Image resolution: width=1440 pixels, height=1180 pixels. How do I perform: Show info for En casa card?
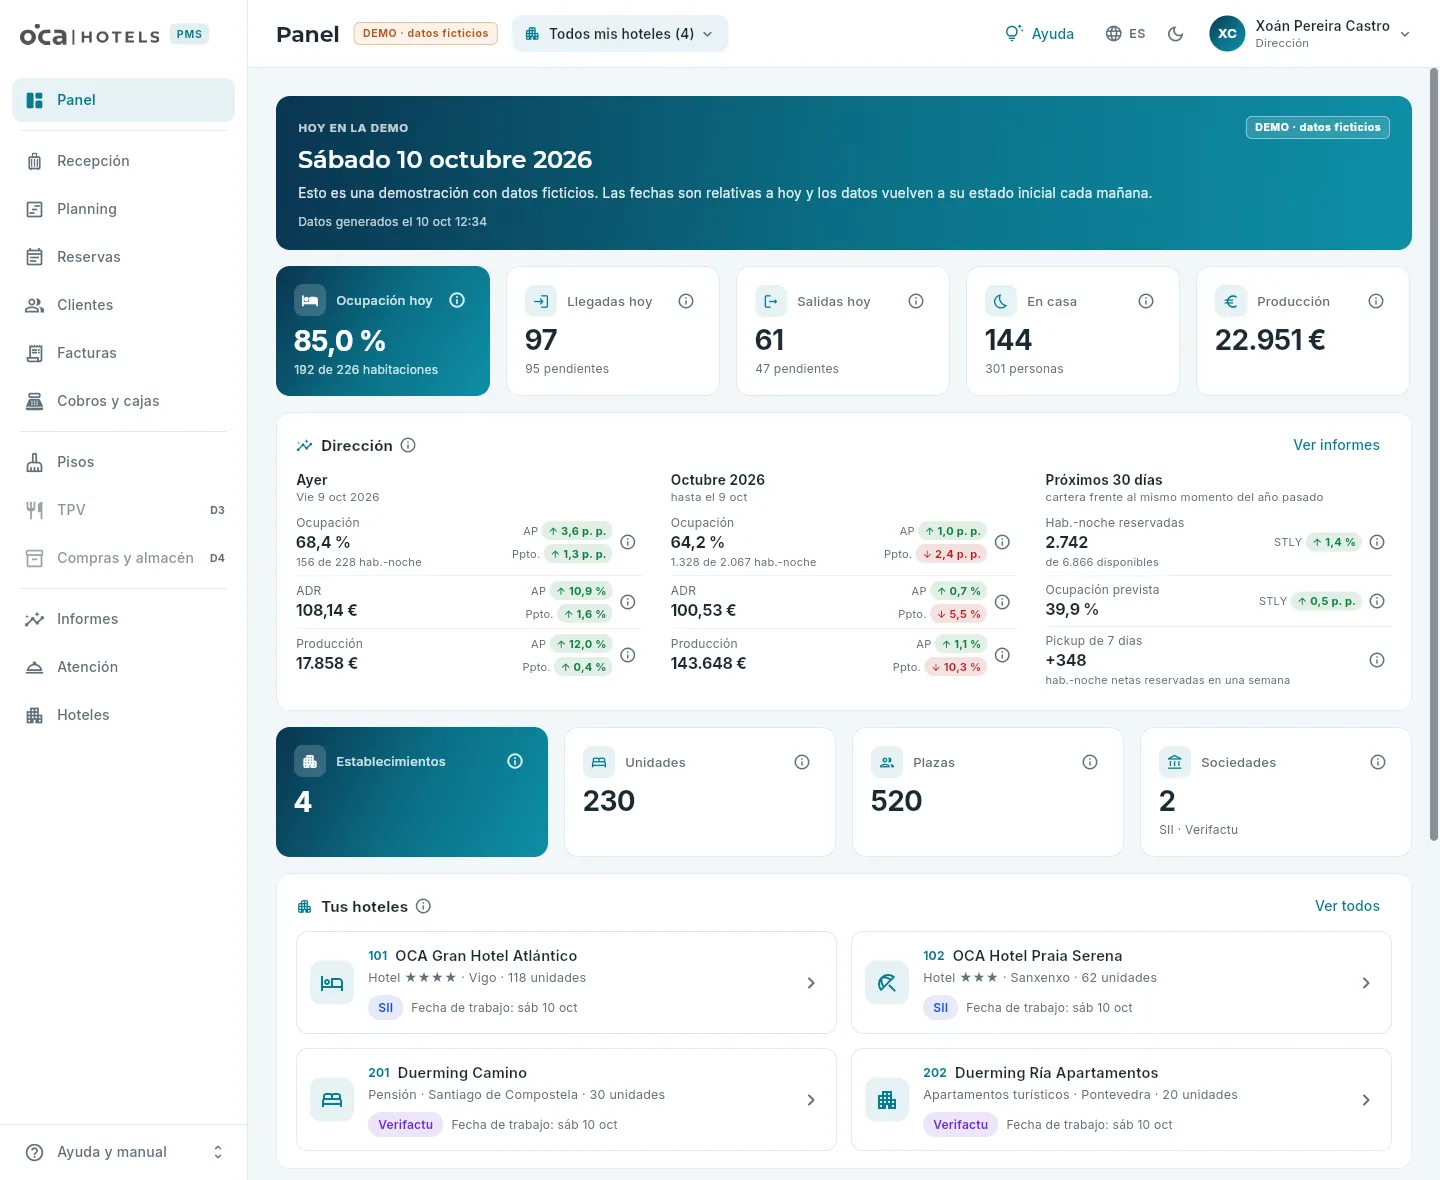[x=1146, y=301]
